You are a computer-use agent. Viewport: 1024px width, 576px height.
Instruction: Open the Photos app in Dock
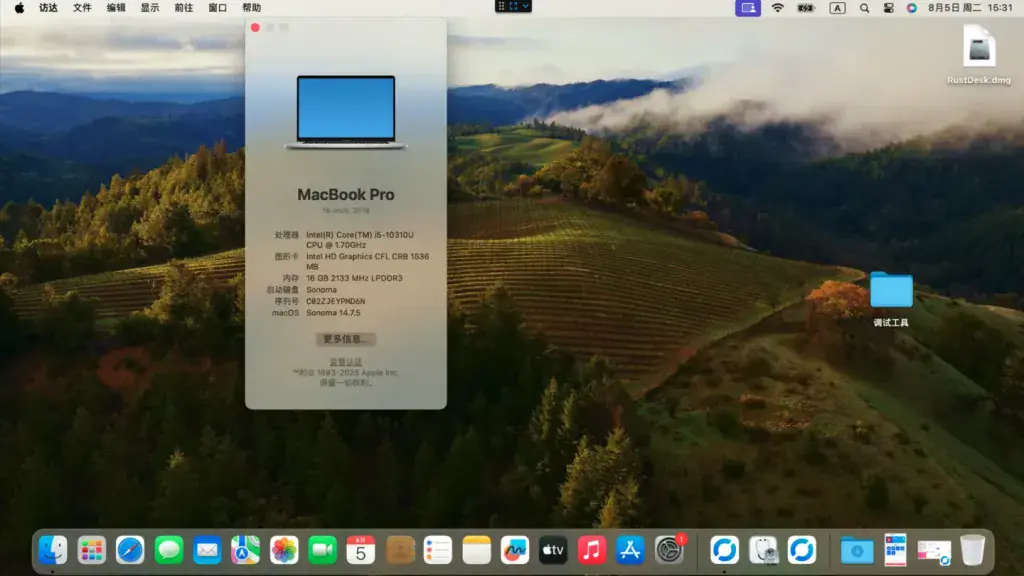284,551
